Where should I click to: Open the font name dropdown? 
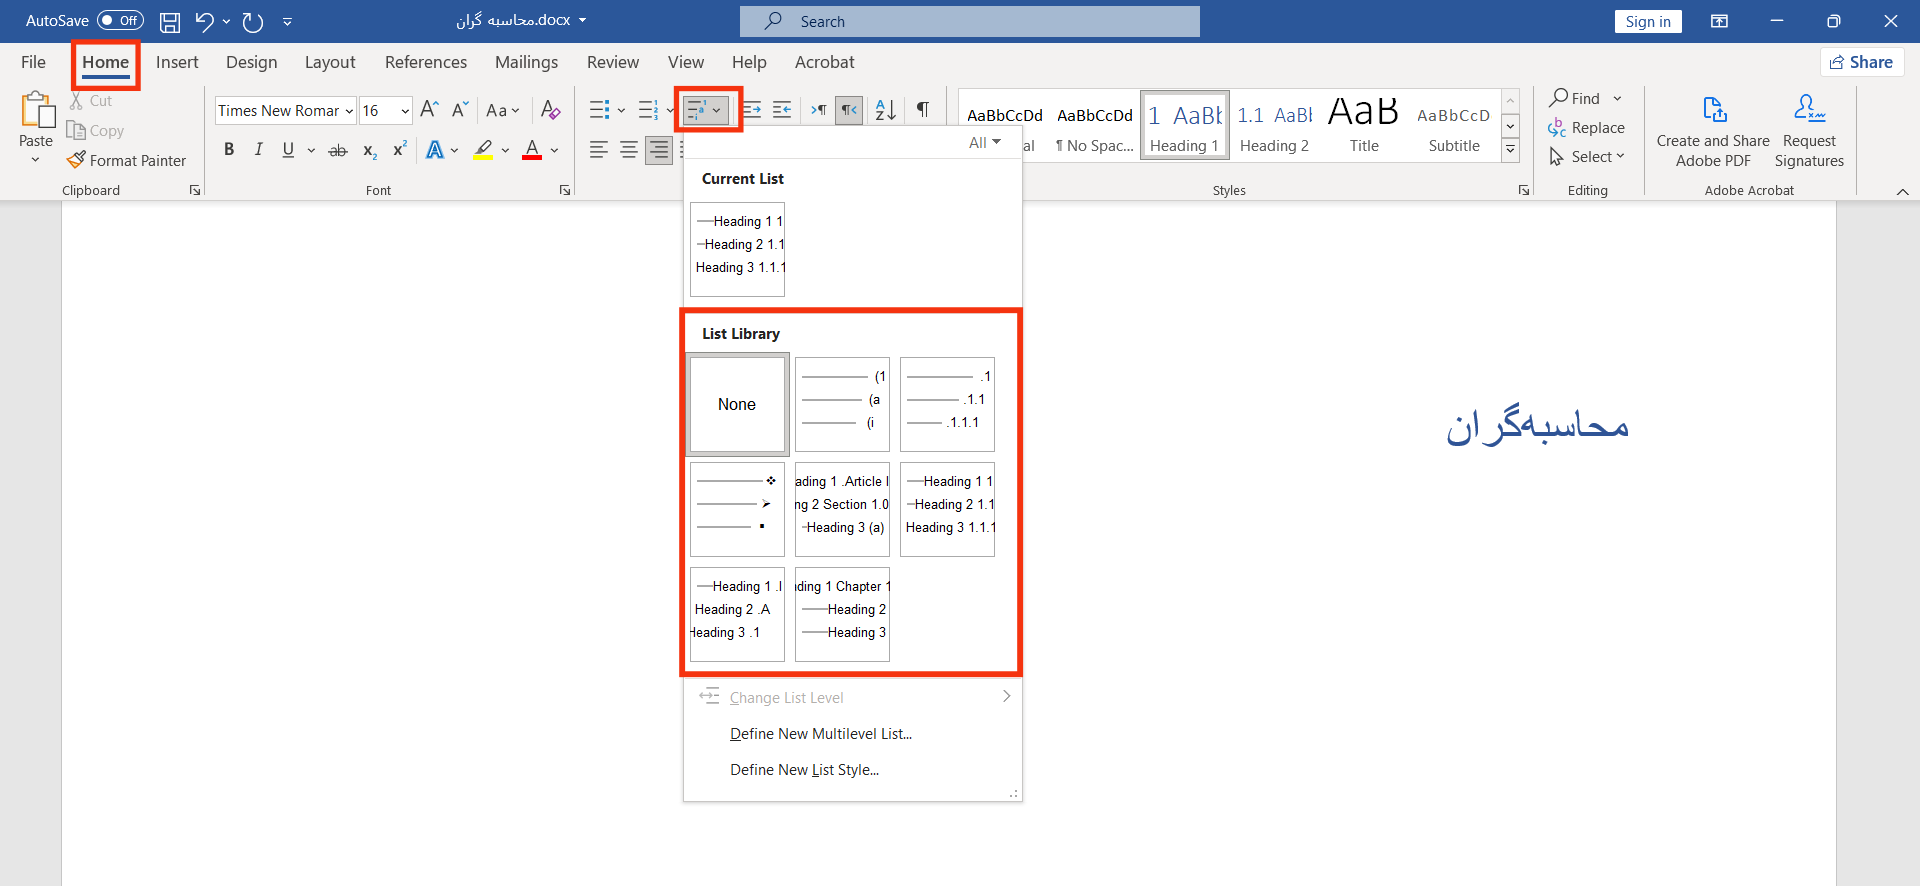(349, 111)
